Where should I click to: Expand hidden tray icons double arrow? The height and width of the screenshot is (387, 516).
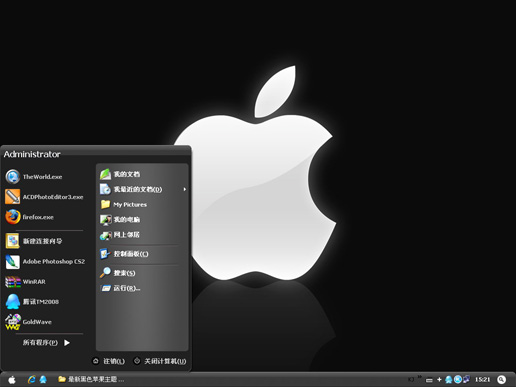click(x=420, y=377)
